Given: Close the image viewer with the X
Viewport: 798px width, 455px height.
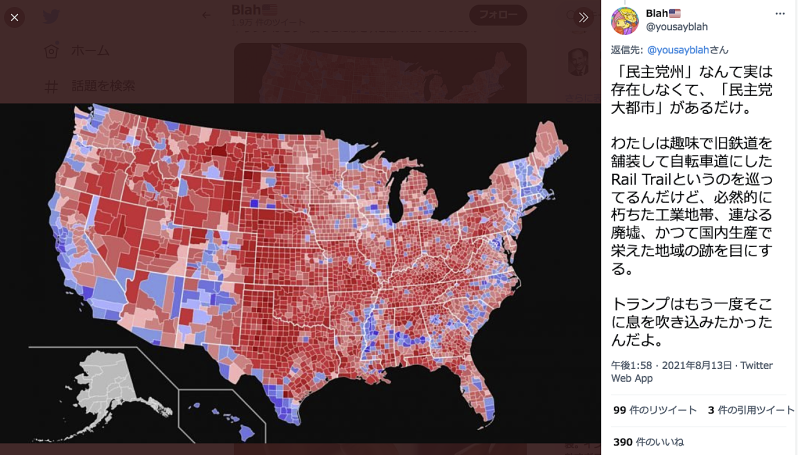Looking at the screenshot, I should click(x=14, y=17).
